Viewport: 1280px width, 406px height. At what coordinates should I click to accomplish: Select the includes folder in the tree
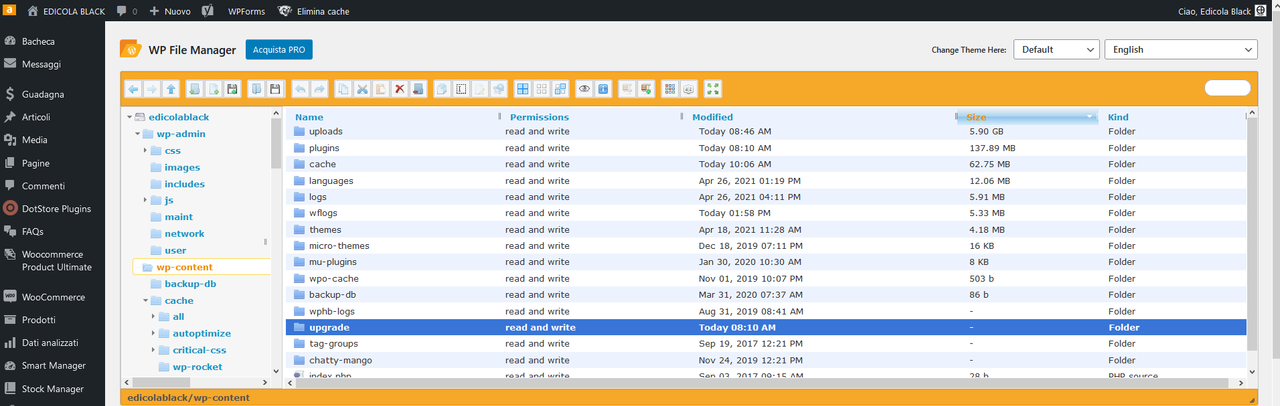[x=184, y=184]
